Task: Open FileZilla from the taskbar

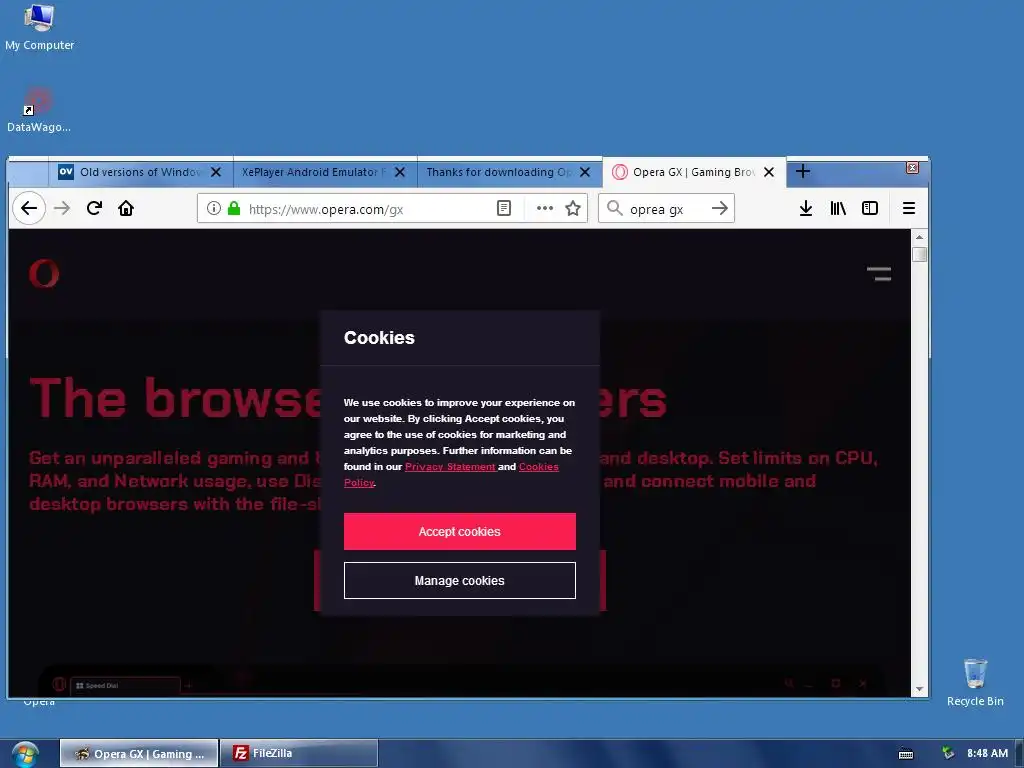Action: (x=299, y=754)
